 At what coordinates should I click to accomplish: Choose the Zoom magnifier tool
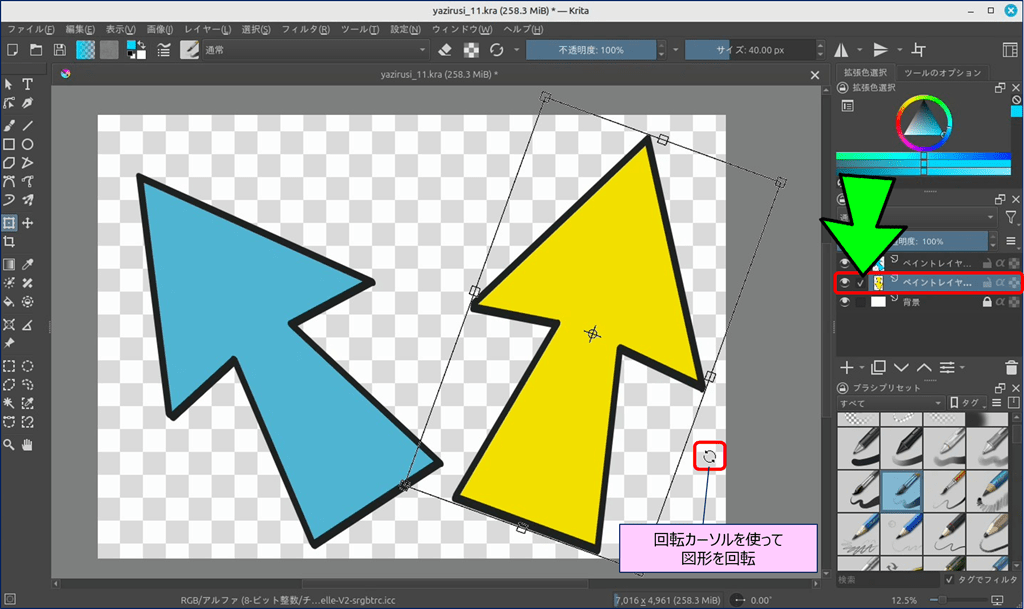pyautogui.click(x=9, y=443)
